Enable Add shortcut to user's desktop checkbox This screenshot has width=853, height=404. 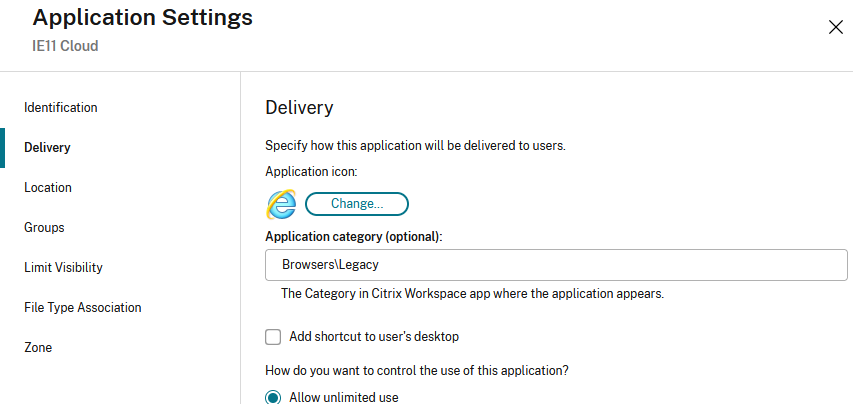(273, 337)
